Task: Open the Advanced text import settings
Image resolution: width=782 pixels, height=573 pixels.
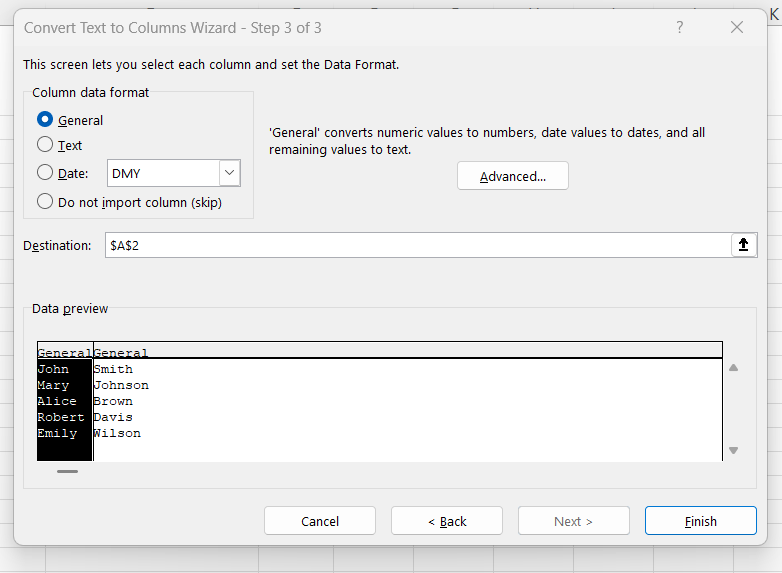Action: click(512, 177)
